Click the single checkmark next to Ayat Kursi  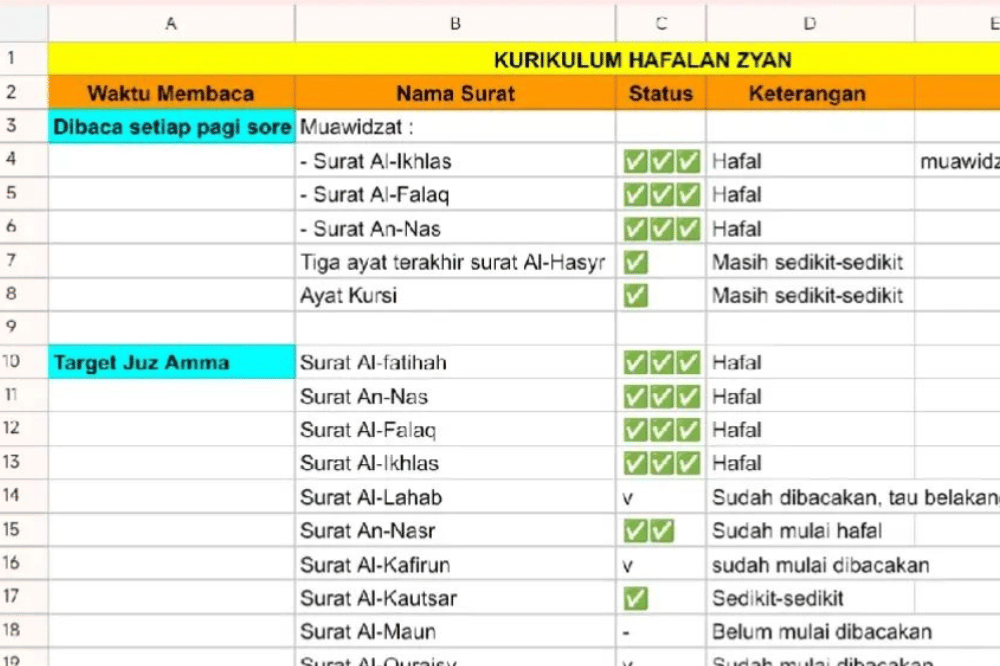pyautogui.click(x=634, y=296)
